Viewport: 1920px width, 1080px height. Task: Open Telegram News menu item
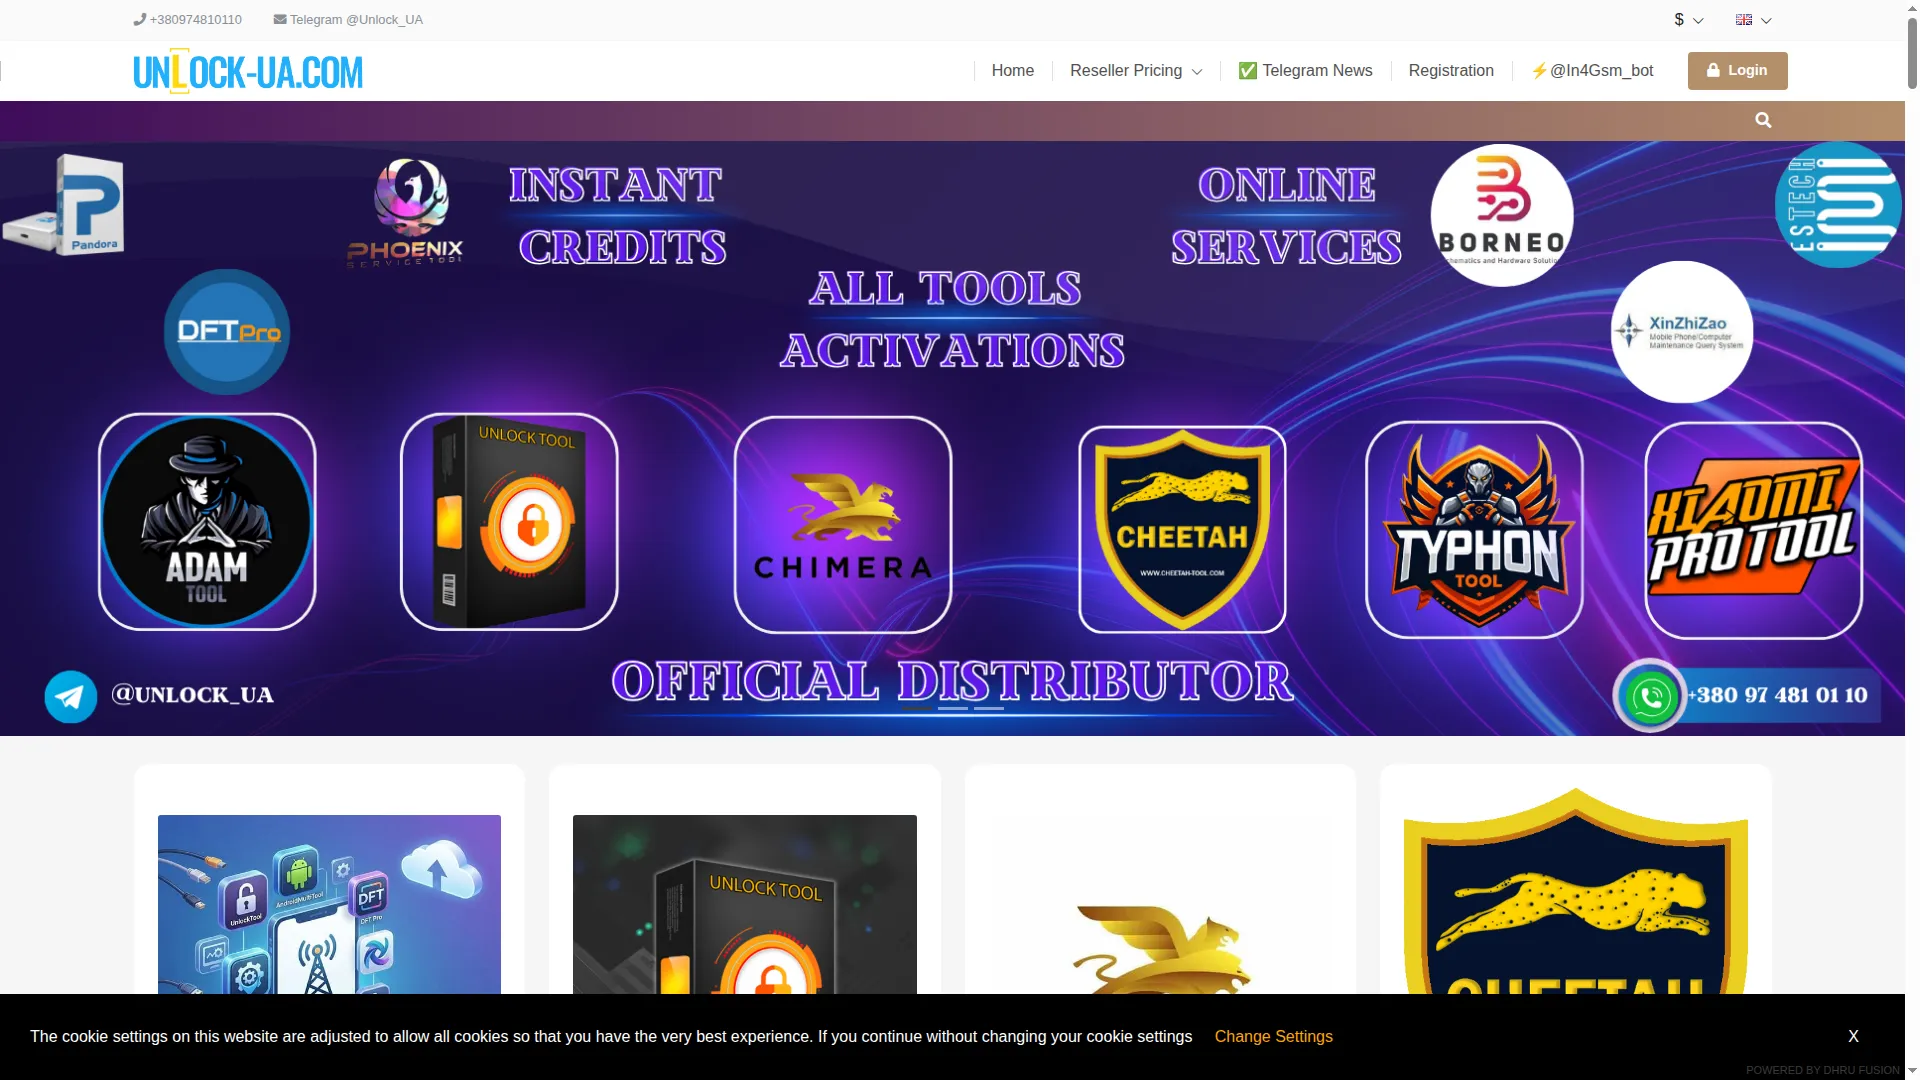click(x=1305, y=71)
